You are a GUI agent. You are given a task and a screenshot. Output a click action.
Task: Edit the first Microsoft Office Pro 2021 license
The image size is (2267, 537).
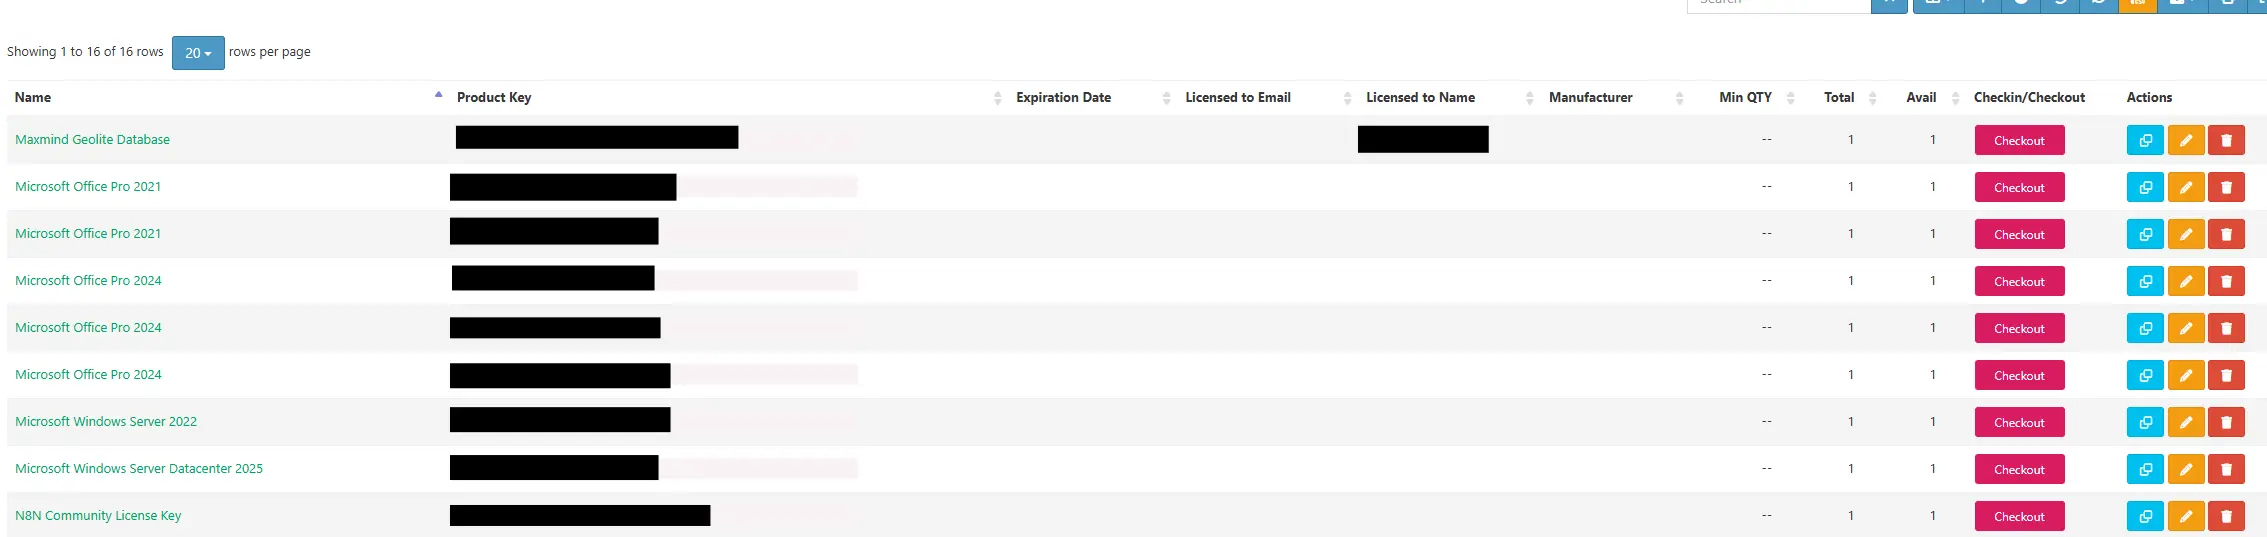tap(2186, 187)
